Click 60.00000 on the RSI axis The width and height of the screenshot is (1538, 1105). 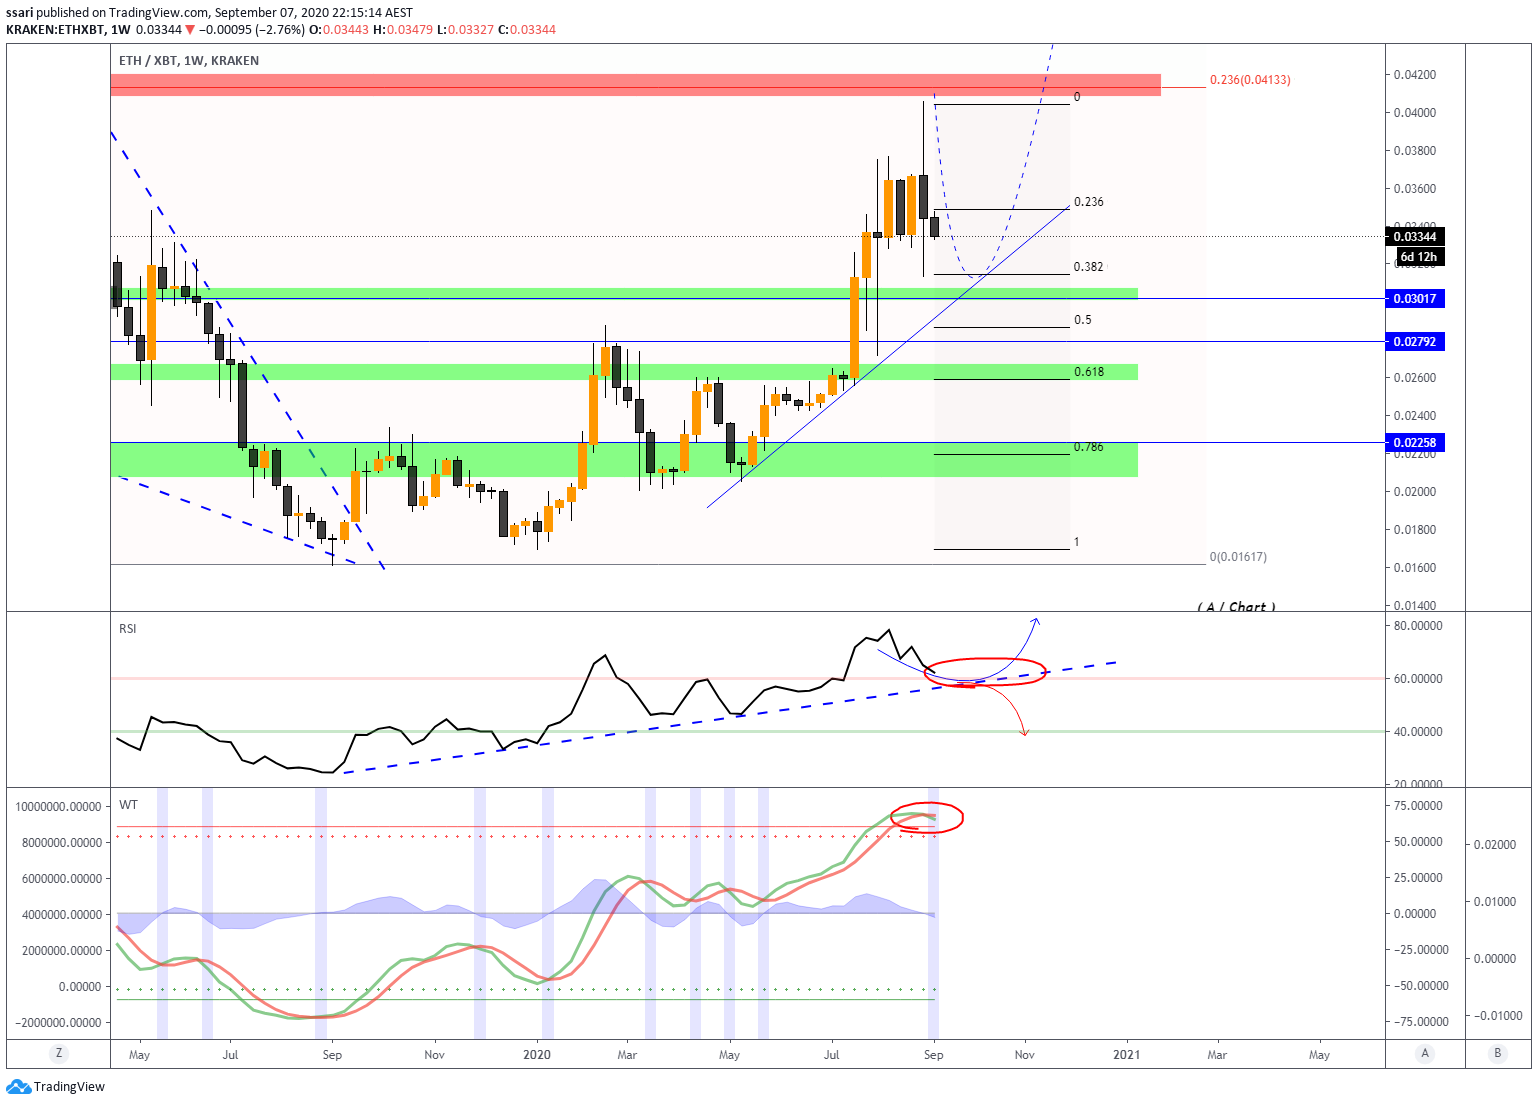(1418, 679)
